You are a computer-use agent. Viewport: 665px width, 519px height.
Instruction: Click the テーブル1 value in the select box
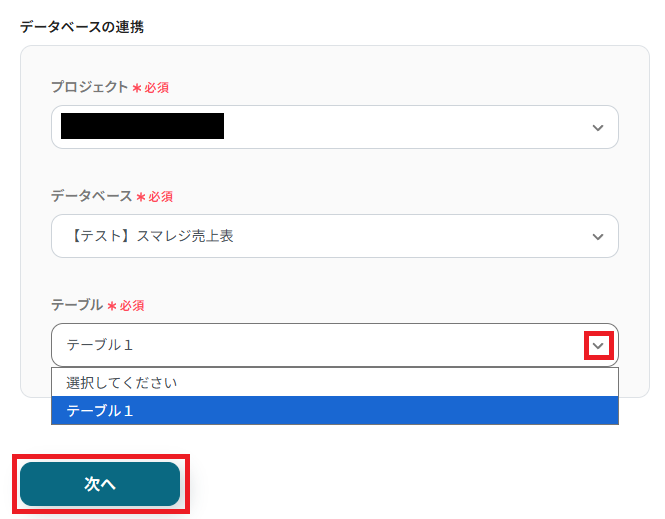click(99, 345)
